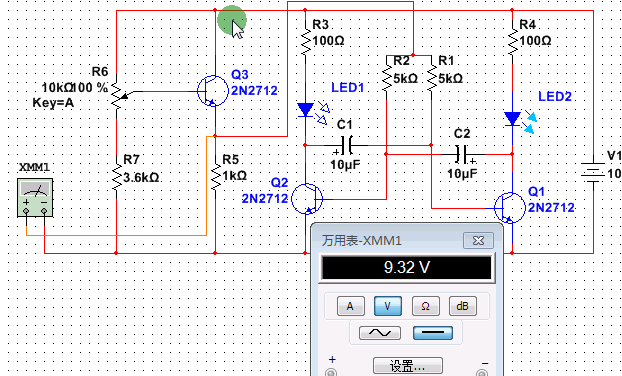Viewport: 622px width, 376px height.
Task: Select resistor R5 1kΩ symbol
Action: [215, 176]
